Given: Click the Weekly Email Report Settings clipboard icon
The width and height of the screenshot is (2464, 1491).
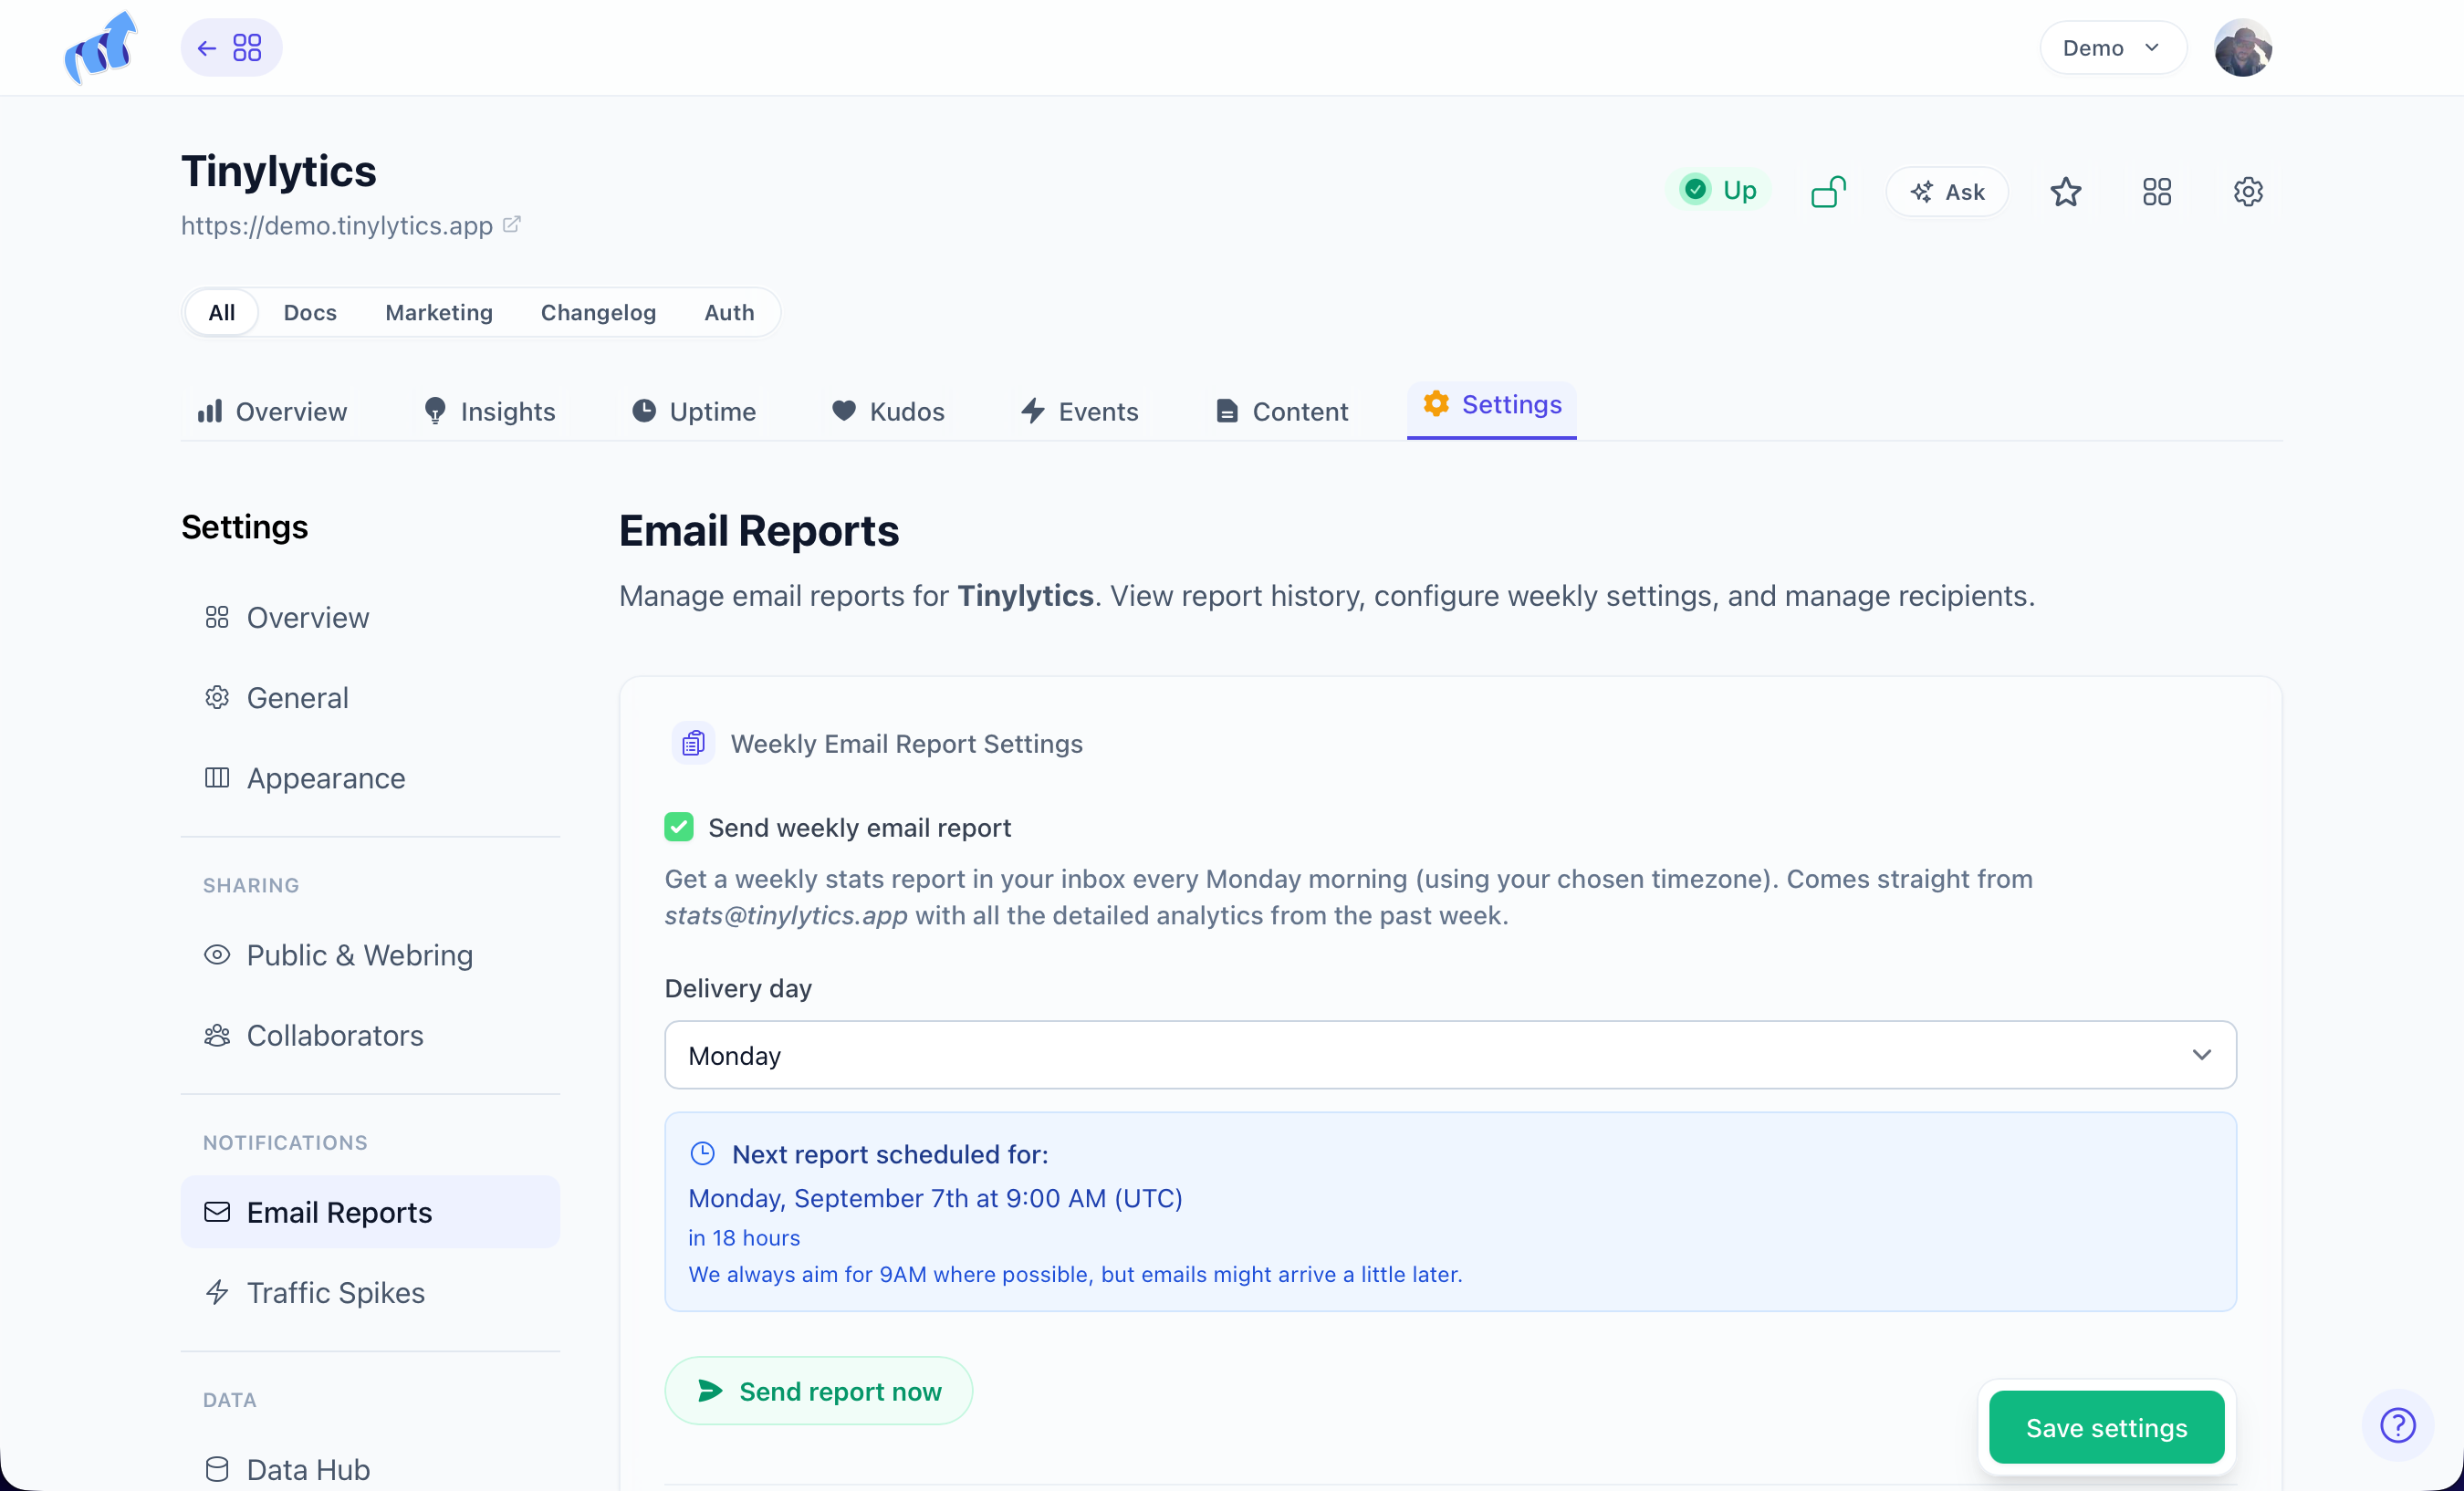Looking at the screenshot, I should (693, 743).
